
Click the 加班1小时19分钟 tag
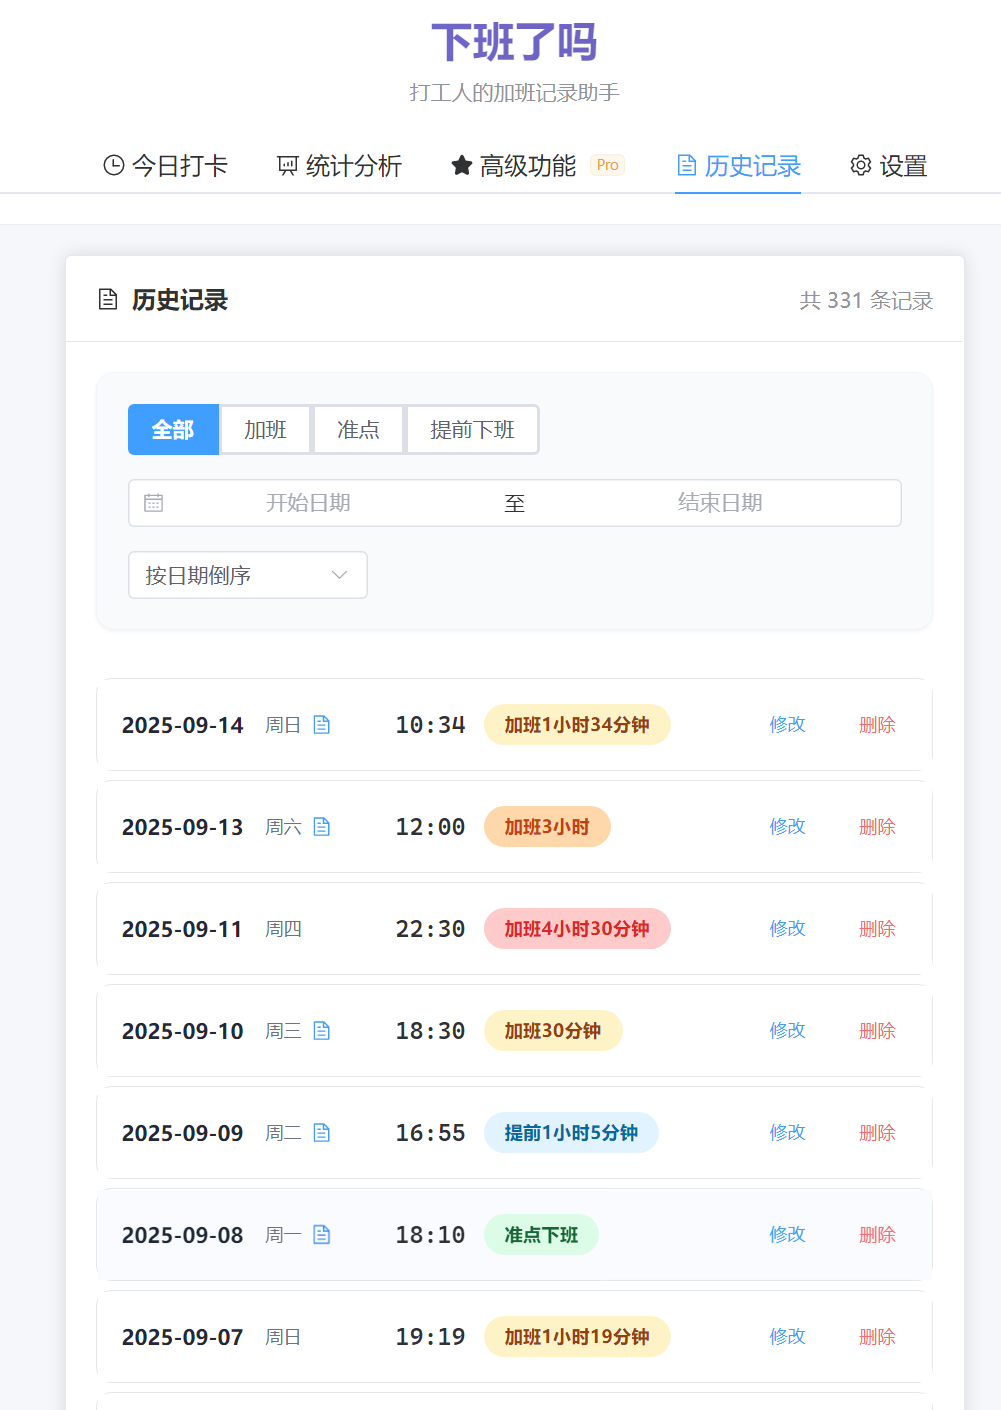click(x=577, y=1337)
